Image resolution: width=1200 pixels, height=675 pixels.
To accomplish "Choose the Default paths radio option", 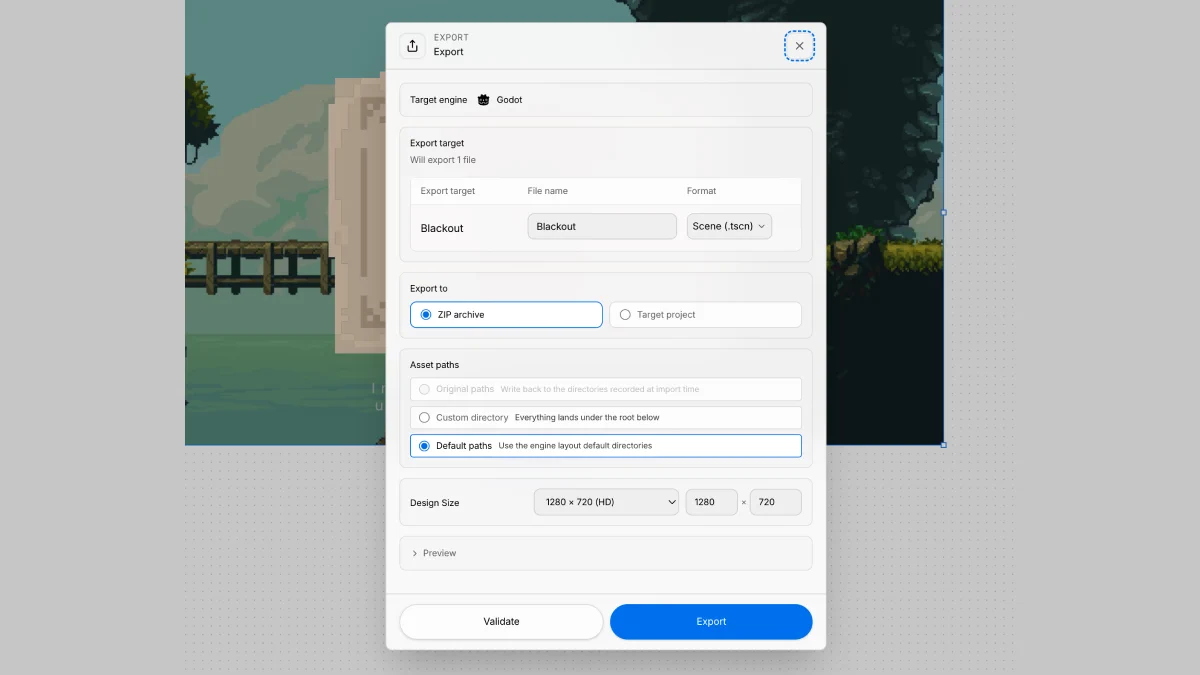I will pyautogui.click(x=606, y=446).
